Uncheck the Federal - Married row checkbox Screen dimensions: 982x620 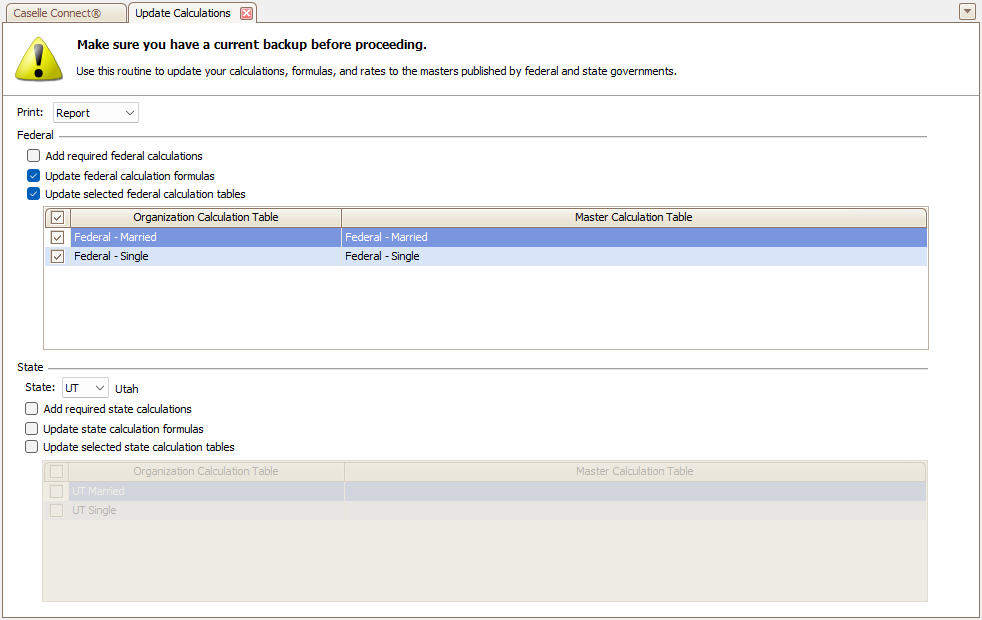point(58,237)
